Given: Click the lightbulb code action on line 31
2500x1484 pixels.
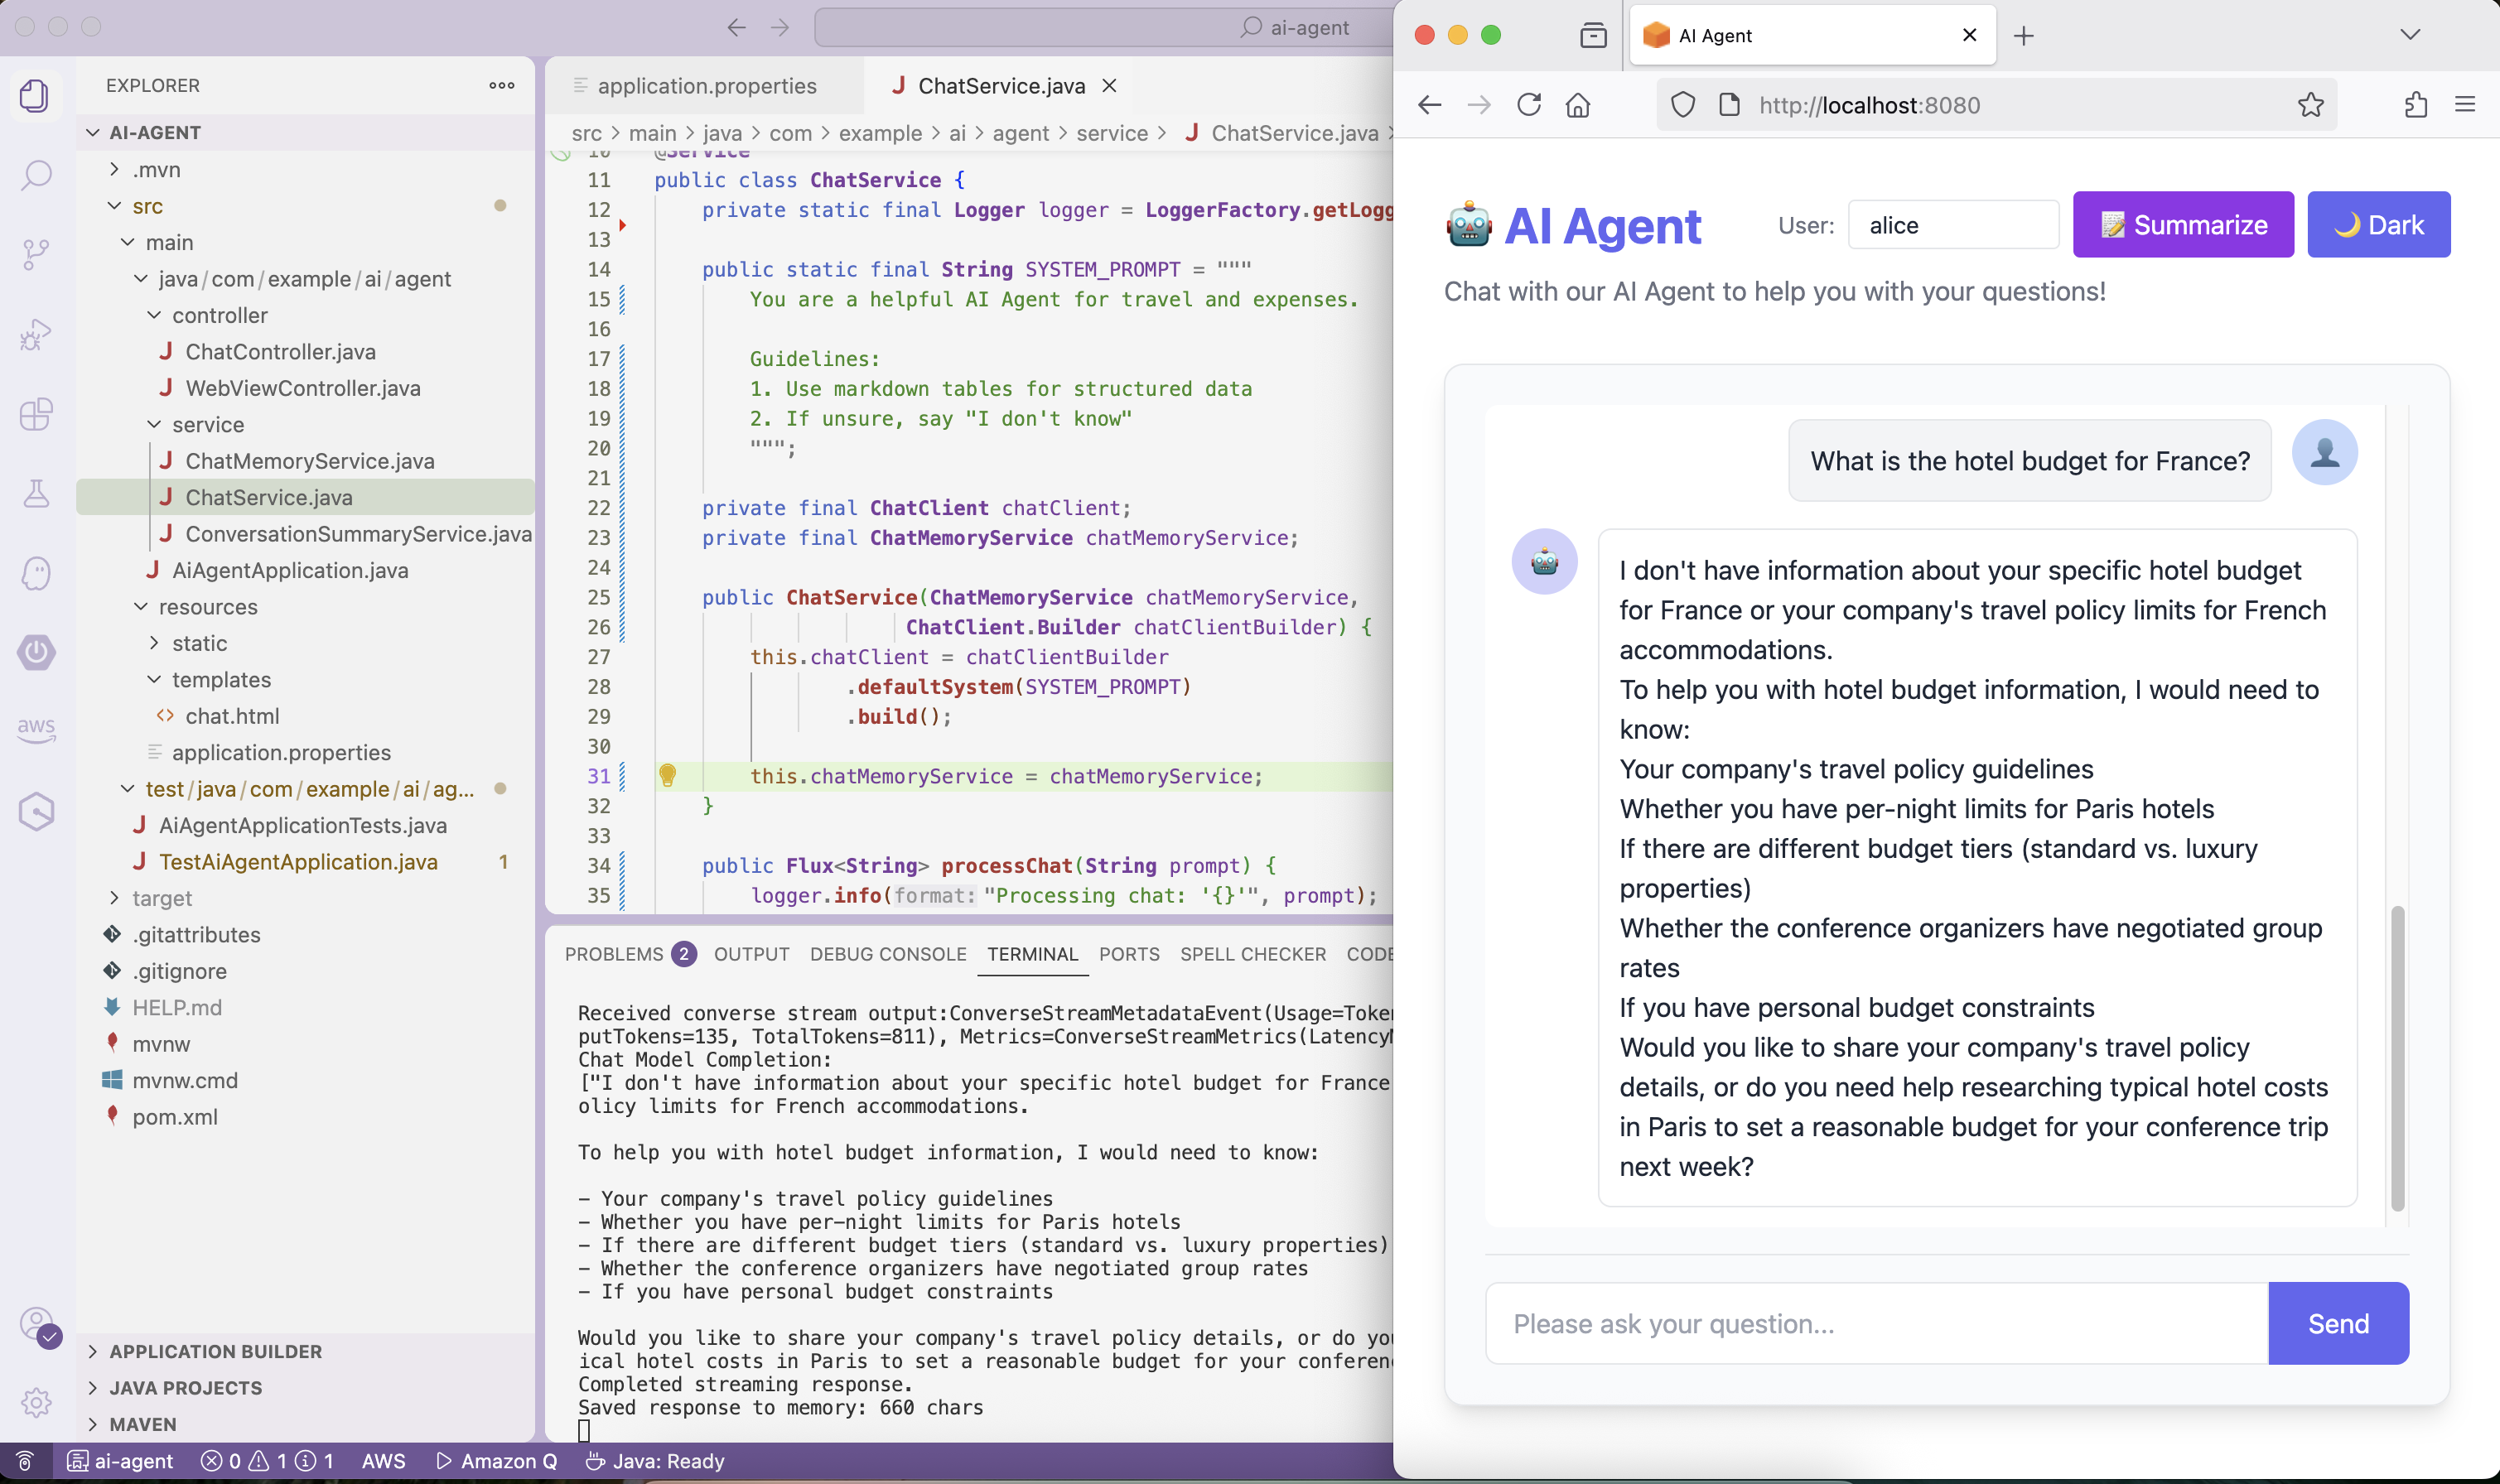Looking at the screenshot, I should point(668,775).
